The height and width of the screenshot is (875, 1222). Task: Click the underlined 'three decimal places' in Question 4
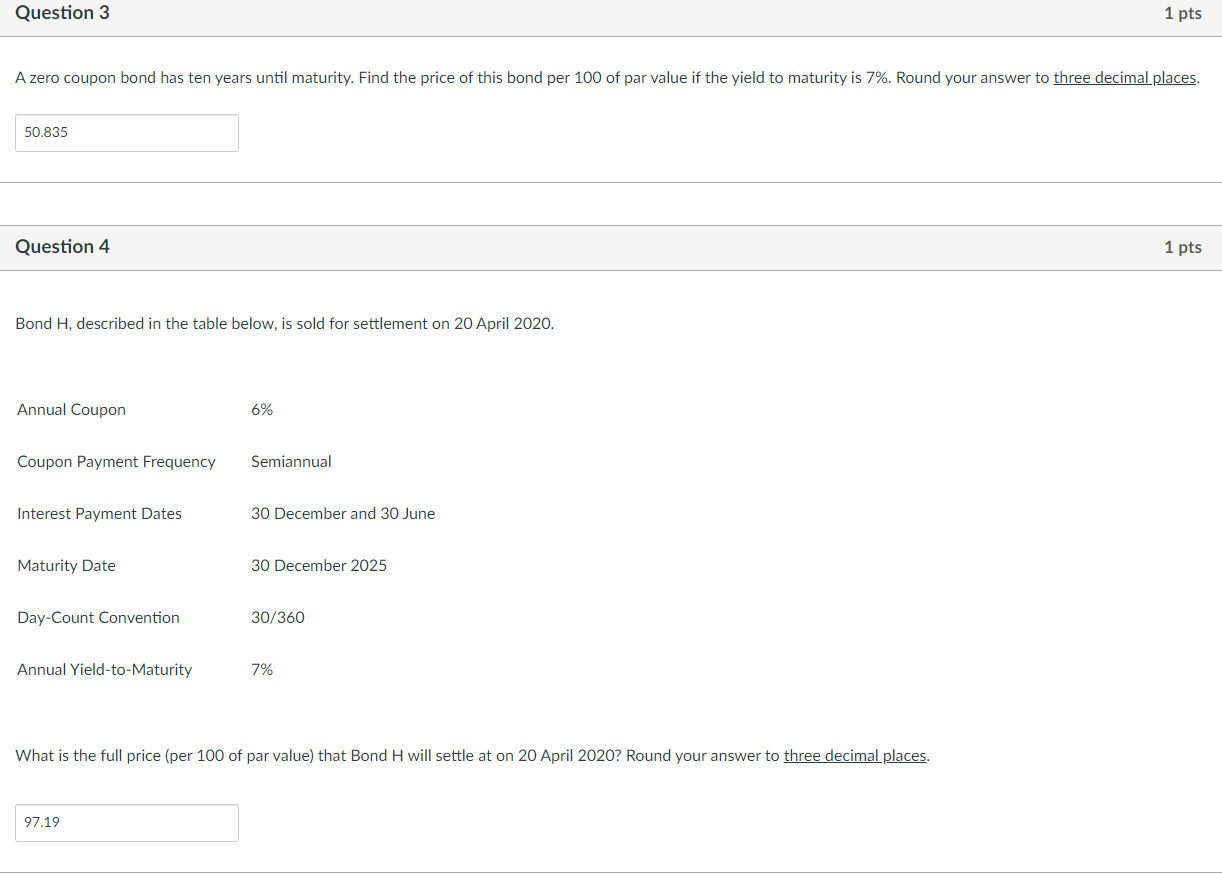click(x=855, y=756)
